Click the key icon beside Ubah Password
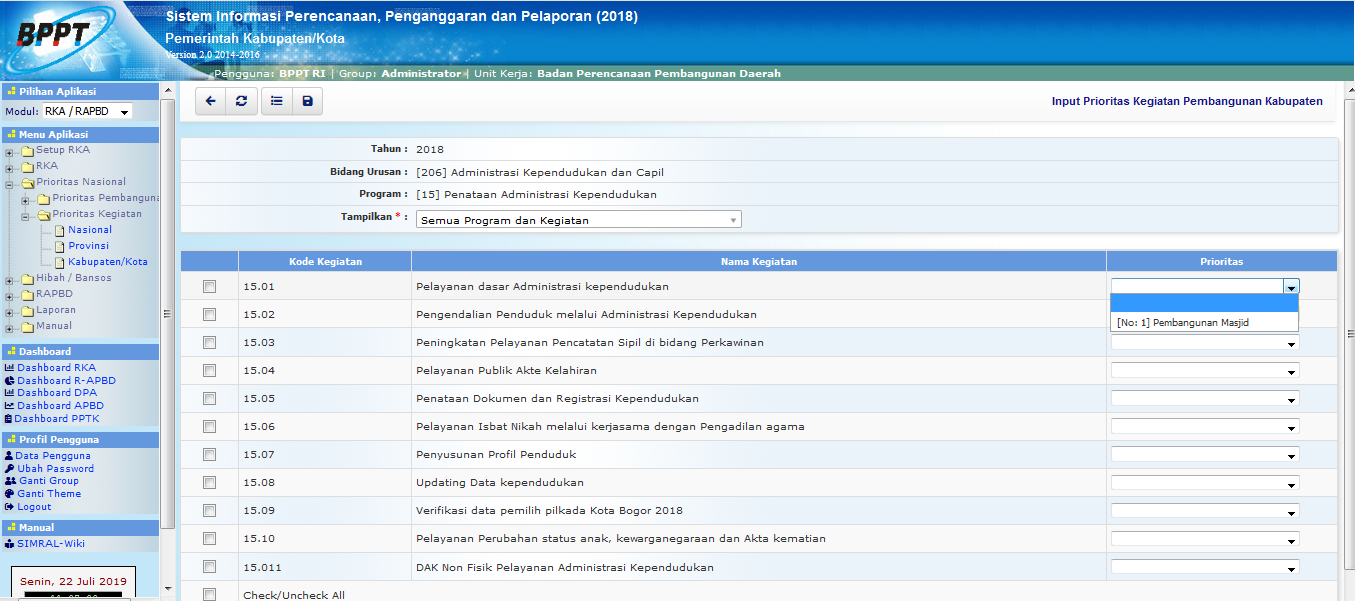The height and width of the screenshot is (601, 1355). click(x=9, y=469)
